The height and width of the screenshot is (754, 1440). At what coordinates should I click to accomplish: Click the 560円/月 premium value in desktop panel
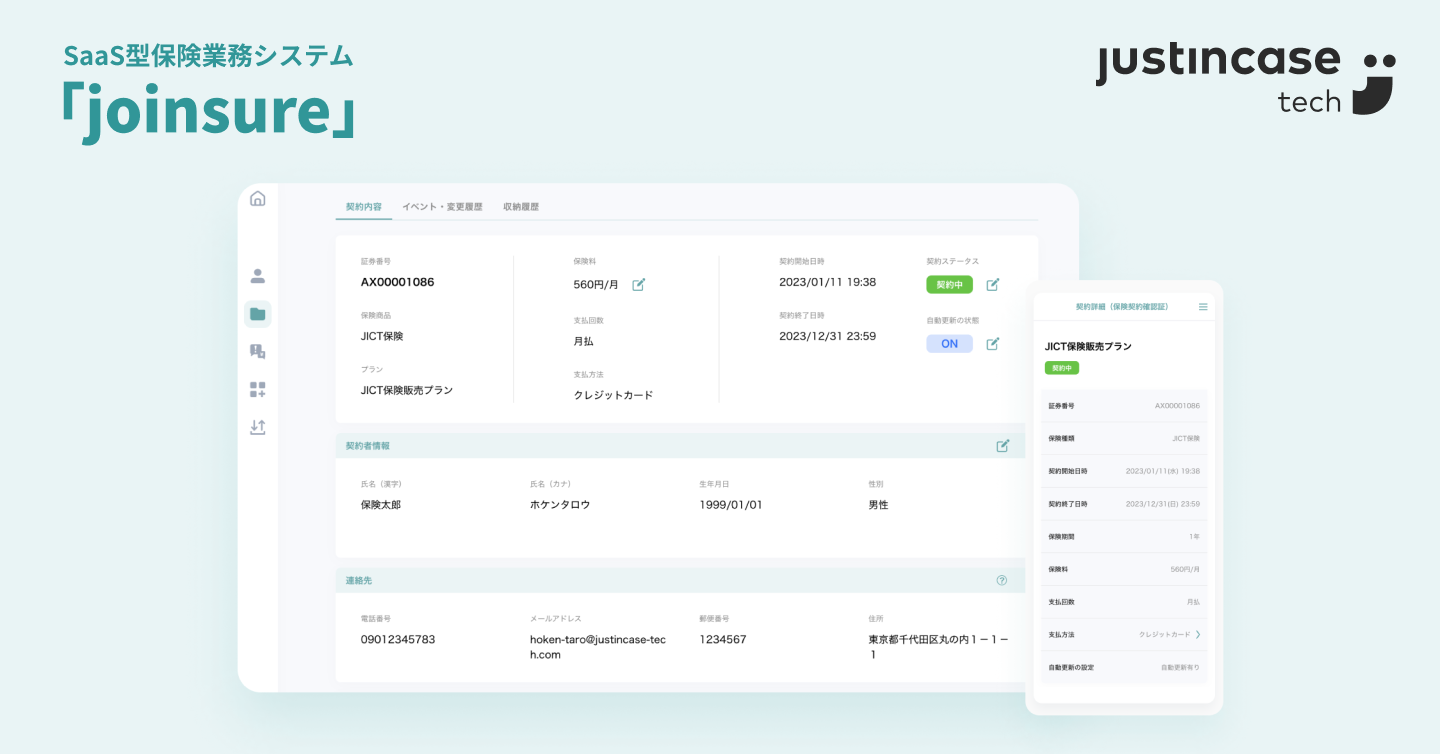coord(596,284)
